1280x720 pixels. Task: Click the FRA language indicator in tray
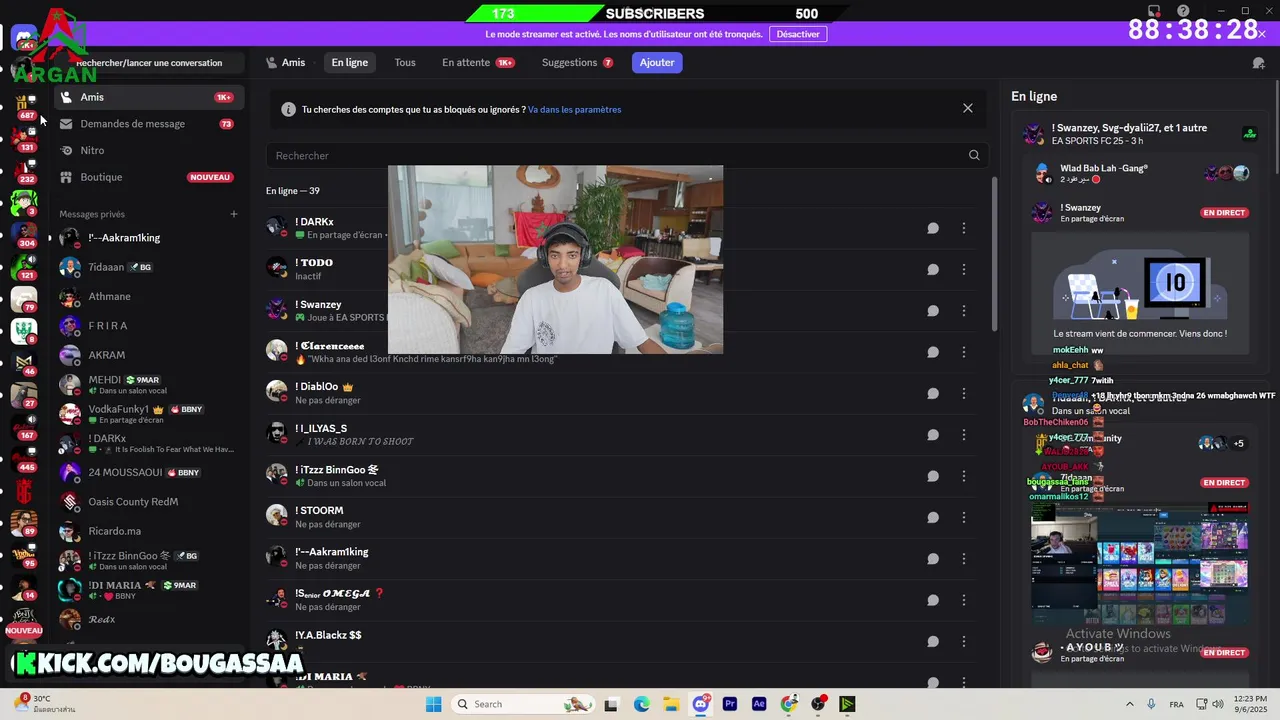tap(1177, 704)
